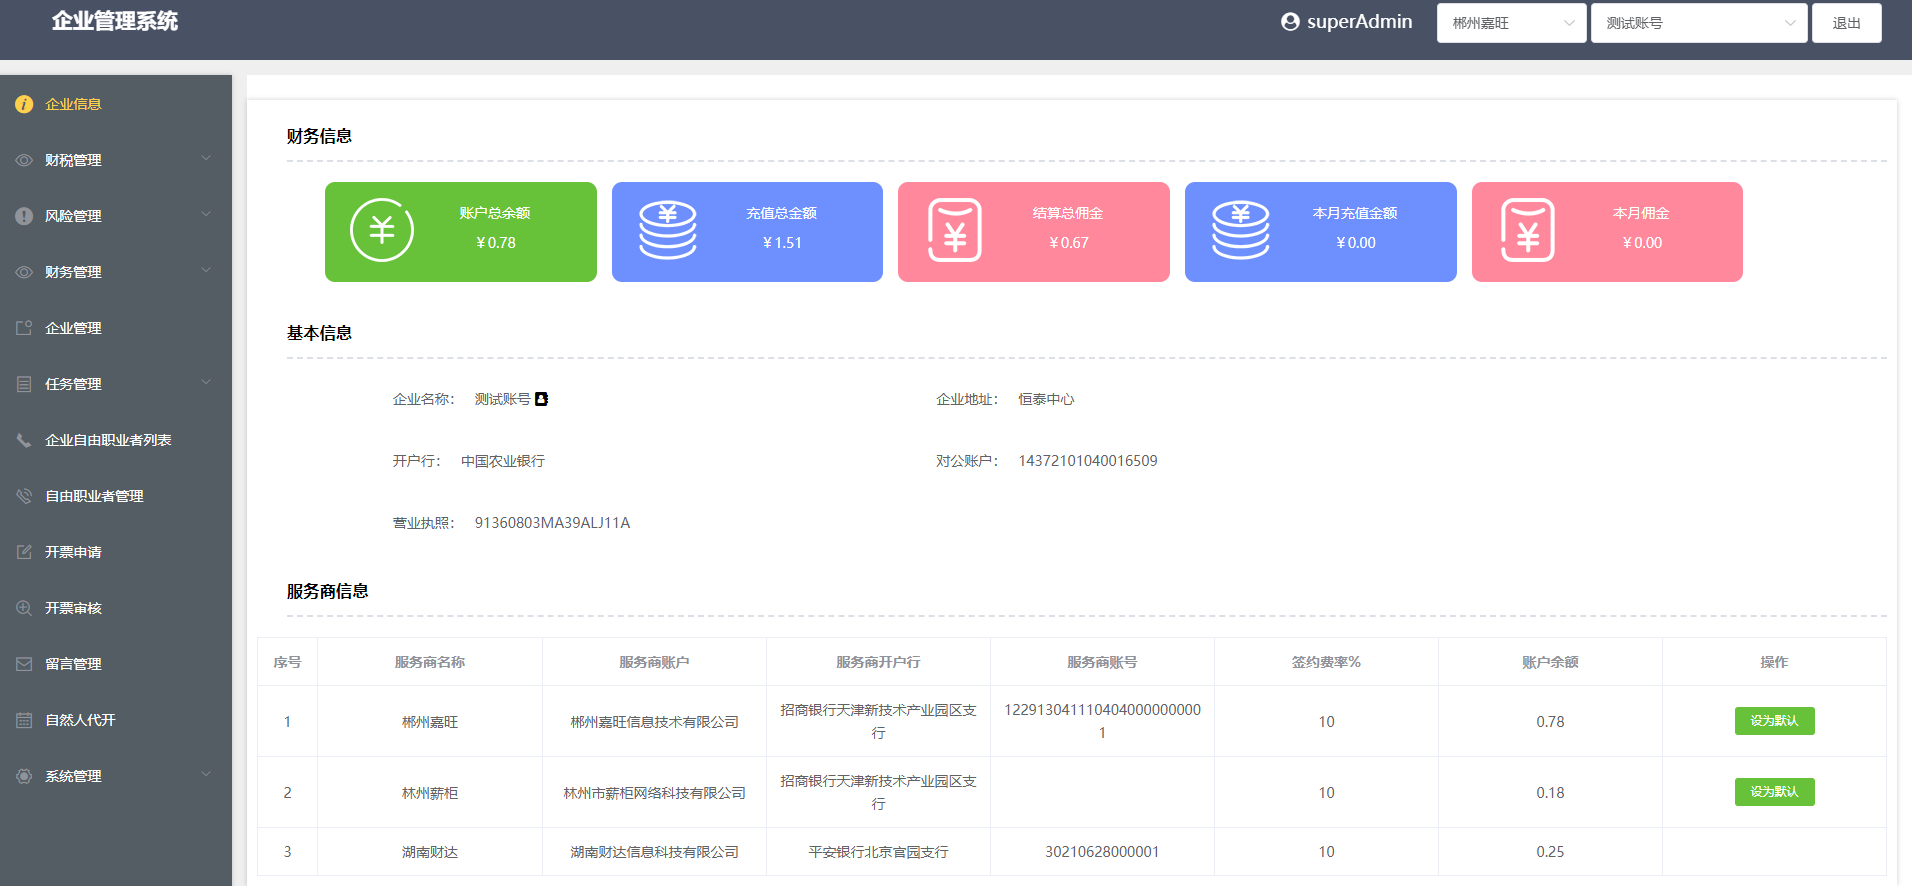Click the eye icon next to 财务管理
Image resolution: width=1912 pixels, height=886 pixels.
pos(24,272)
